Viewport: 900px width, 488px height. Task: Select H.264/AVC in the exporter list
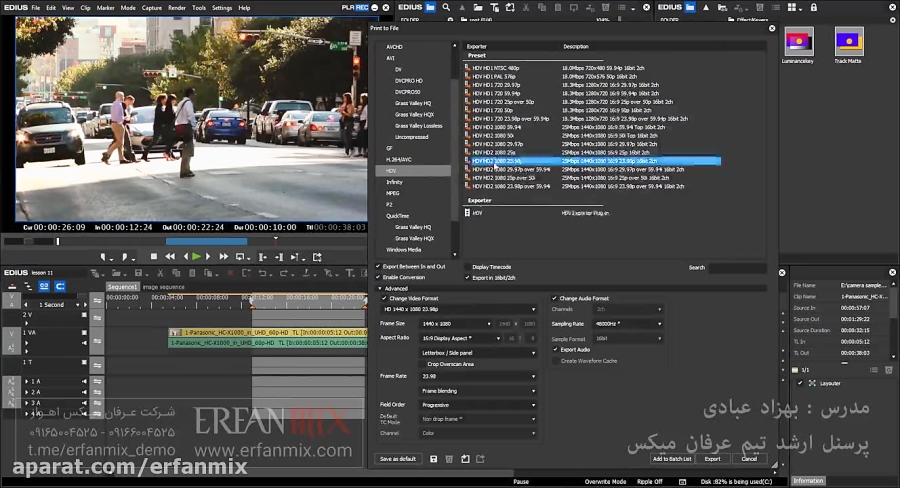tap(398, 159)
